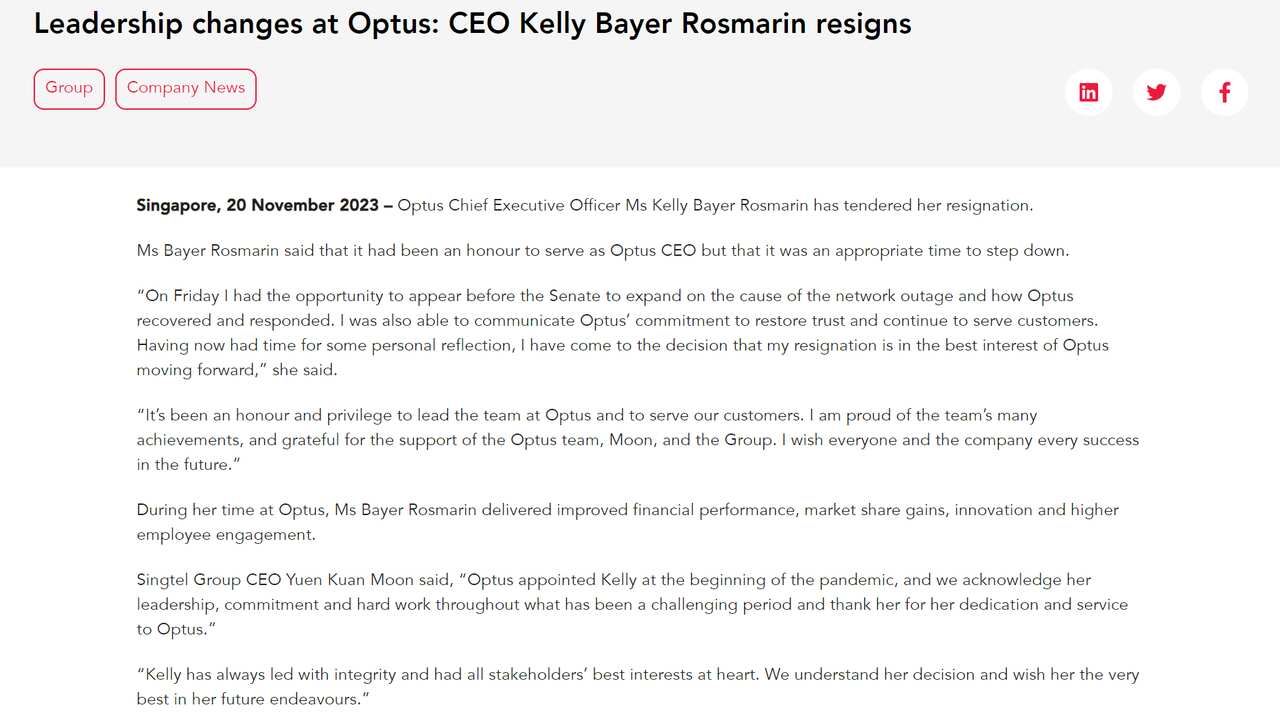Click the Group category label
The height and width of the screenshot is (725, 1280).
pos(68,88)
